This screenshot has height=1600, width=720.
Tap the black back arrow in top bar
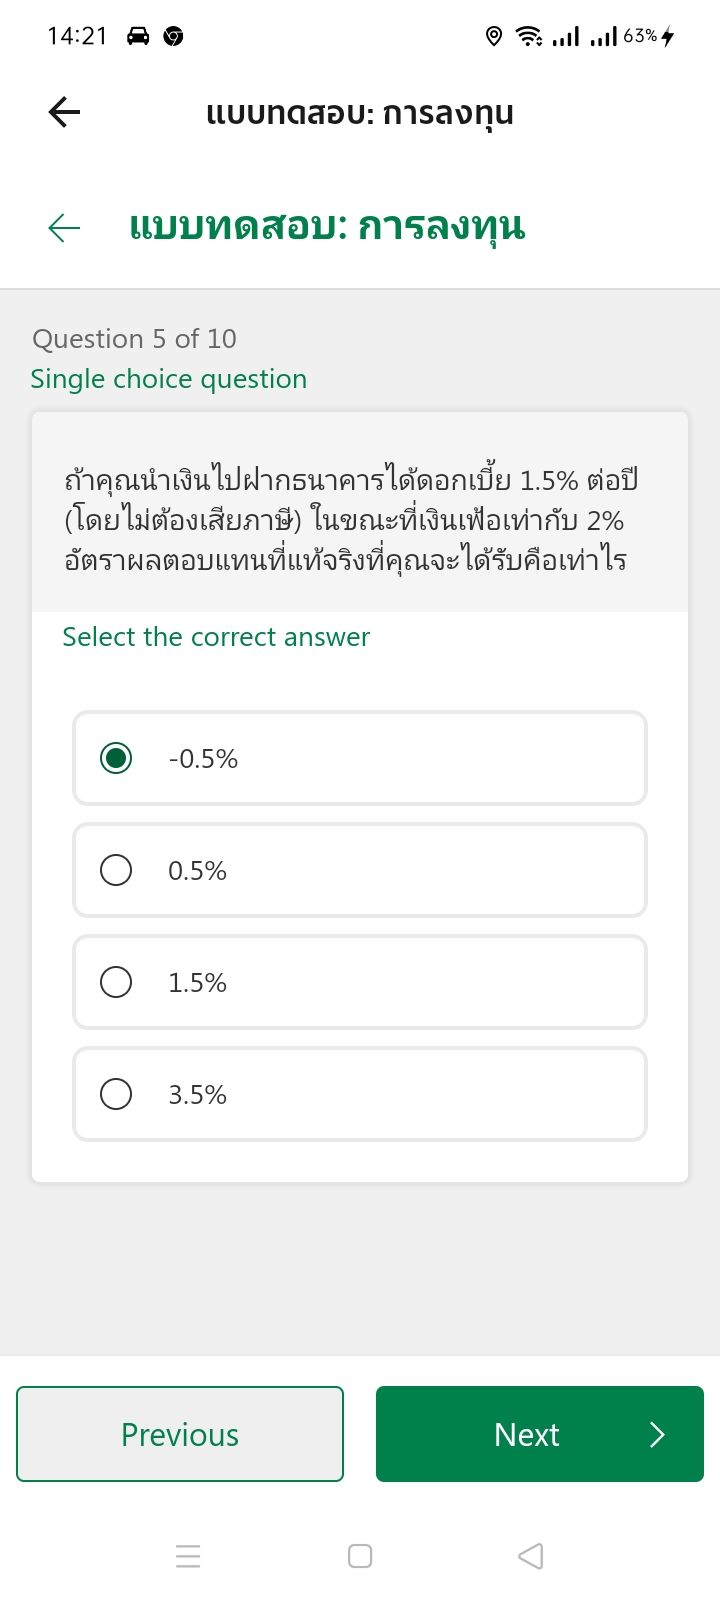(64, 112)
